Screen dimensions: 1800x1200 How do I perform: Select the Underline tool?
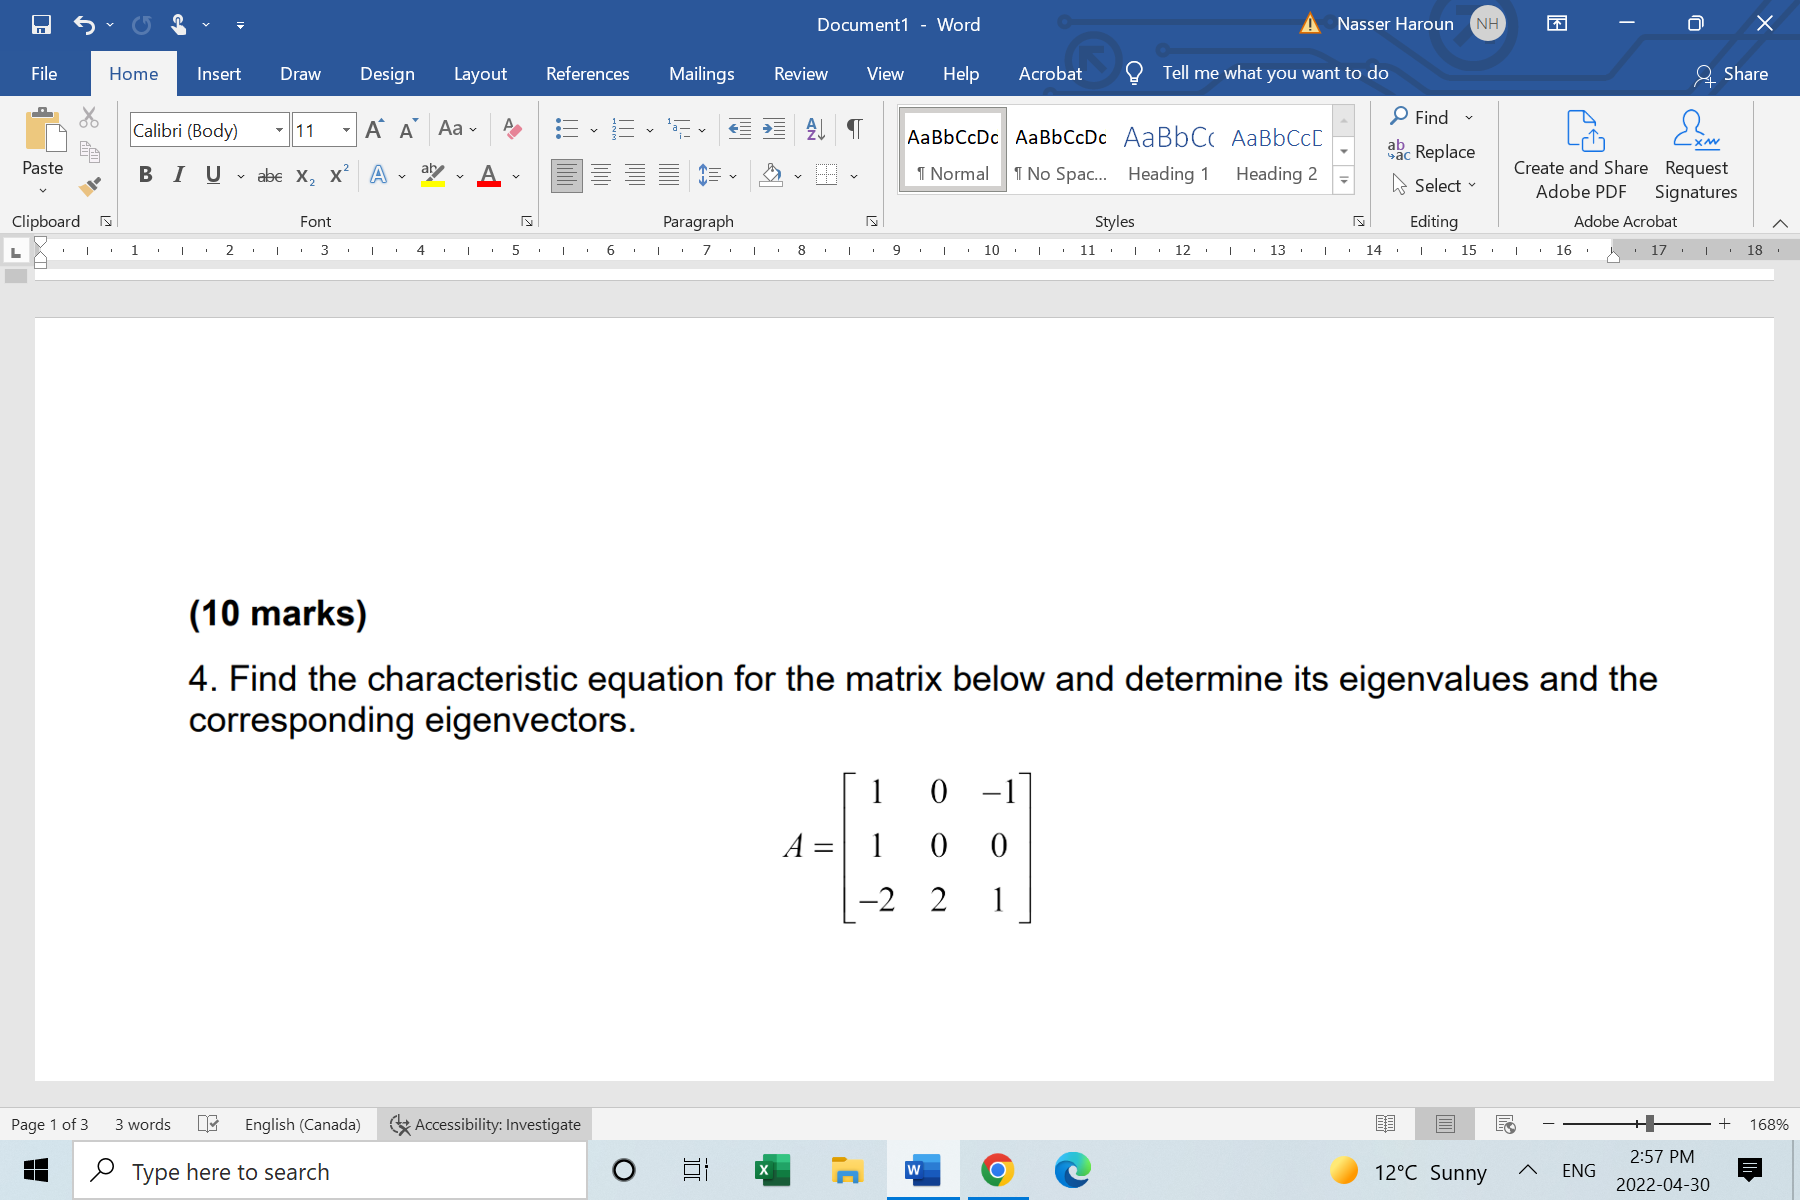click(x=212, y=174)
